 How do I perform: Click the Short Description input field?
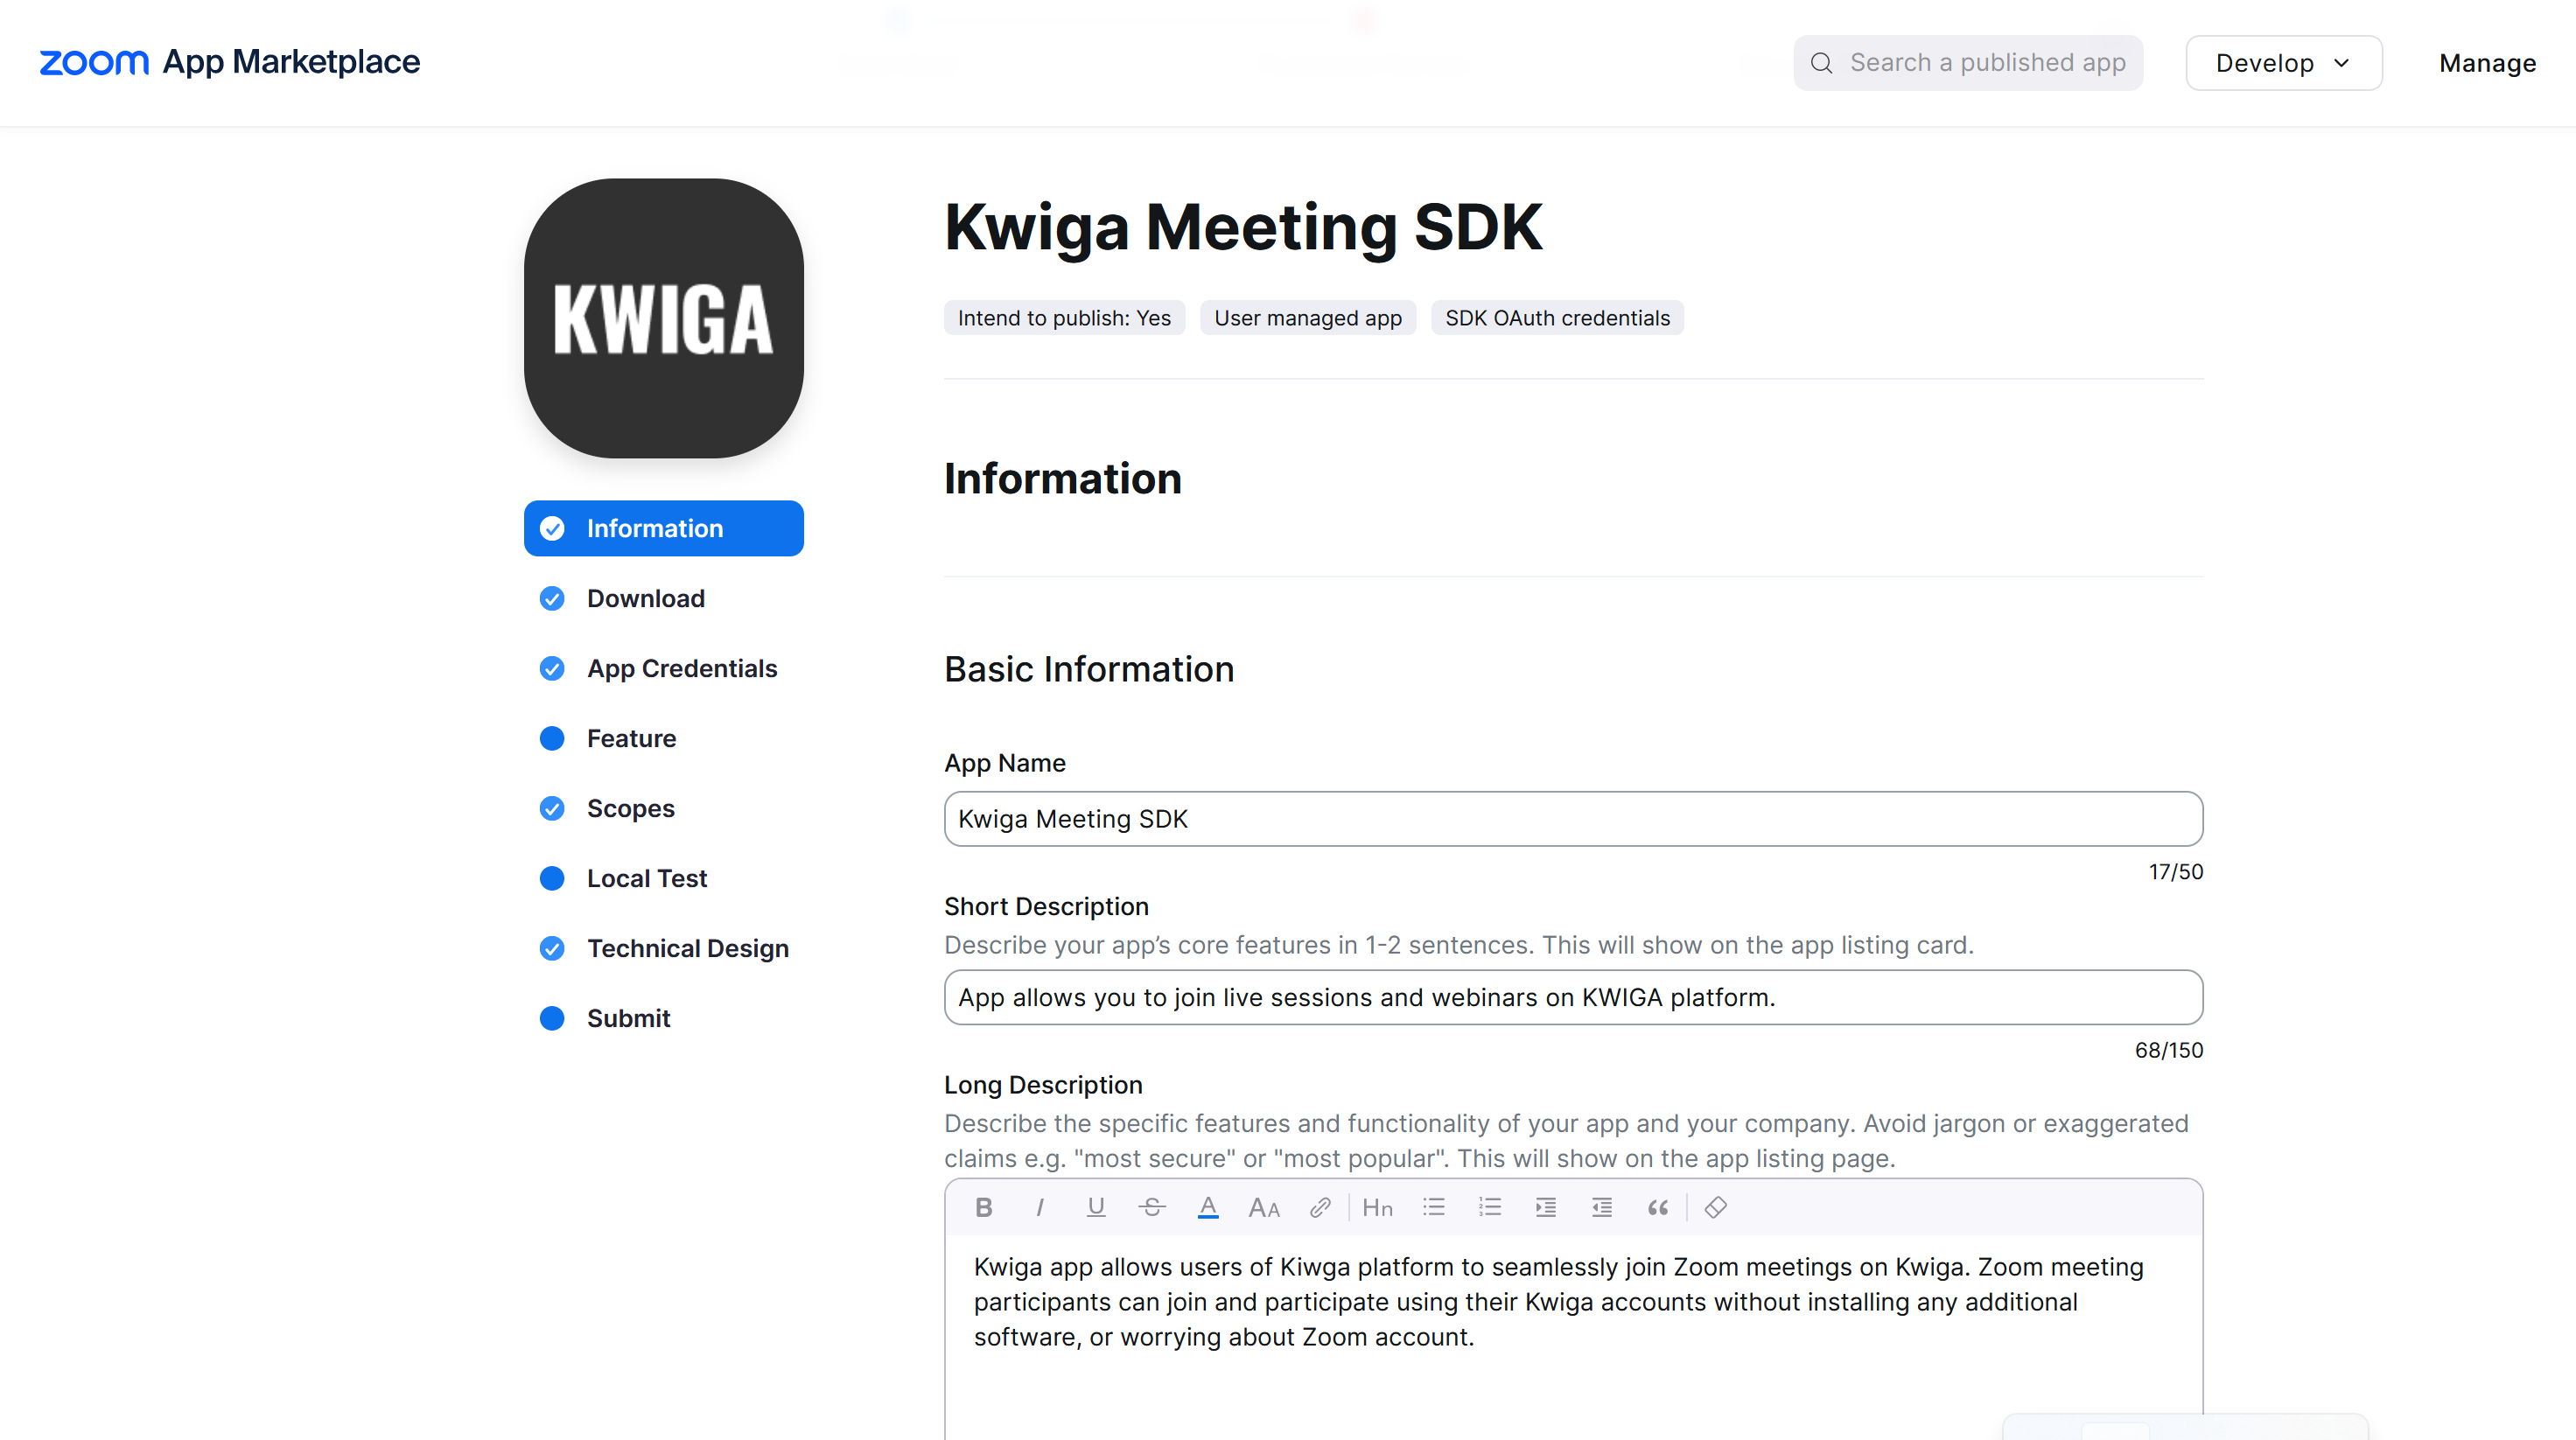tap(1573, 997)
